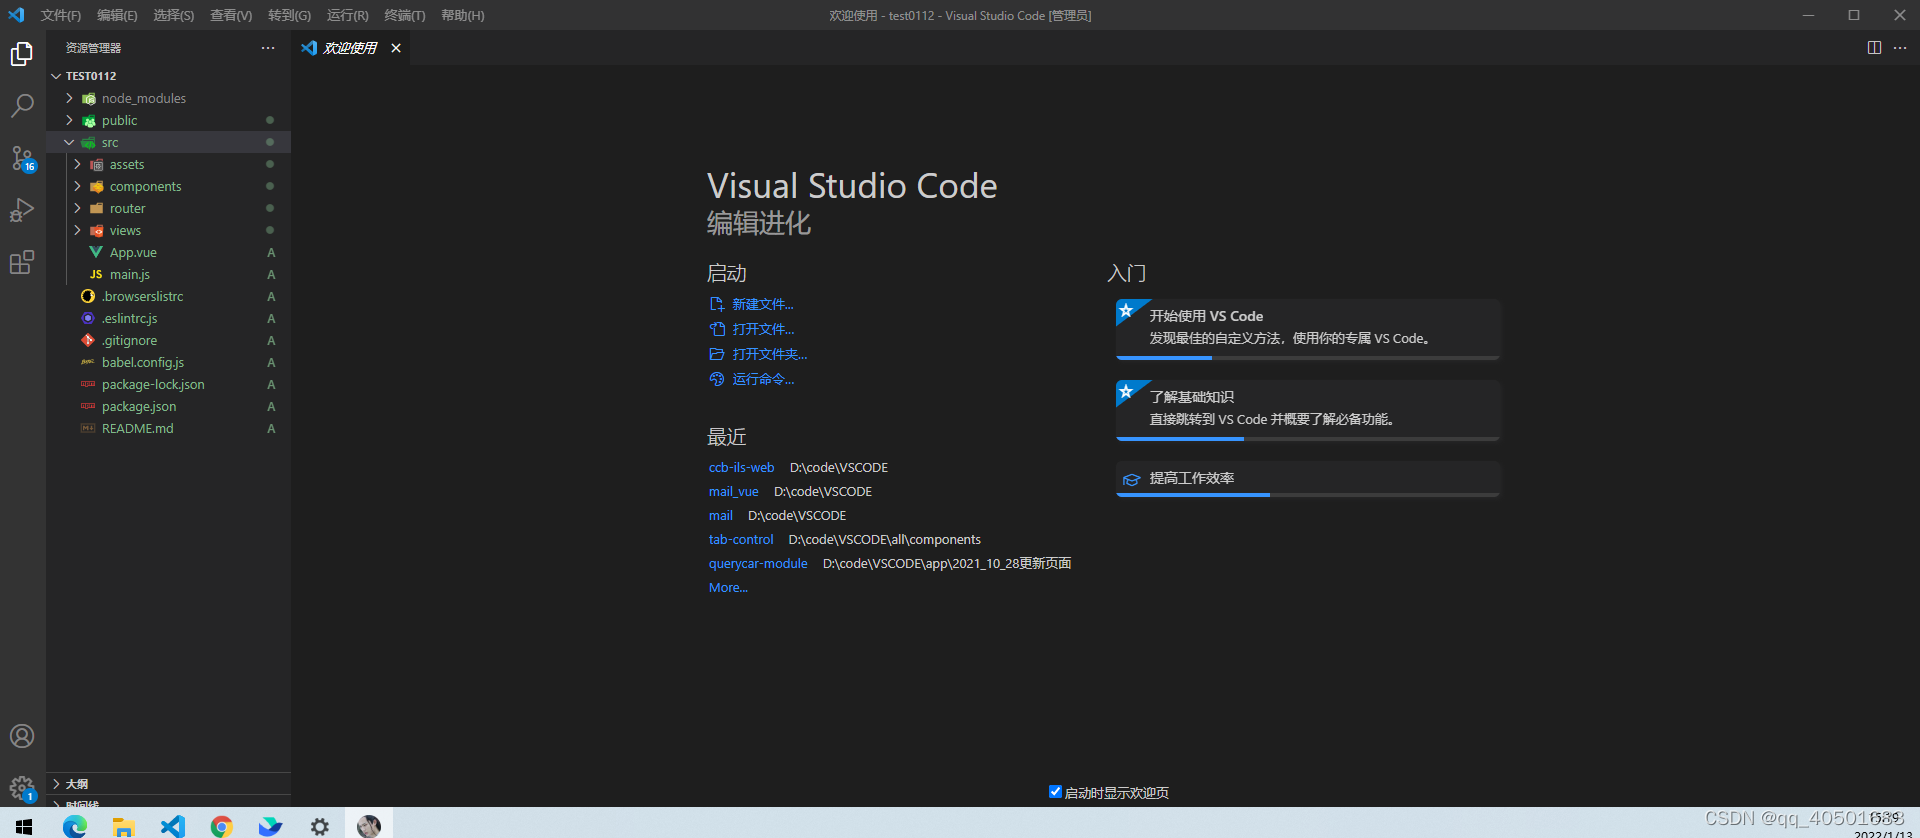Expand the router folder
Screen dimensions: 1920x838
point(77,208)
